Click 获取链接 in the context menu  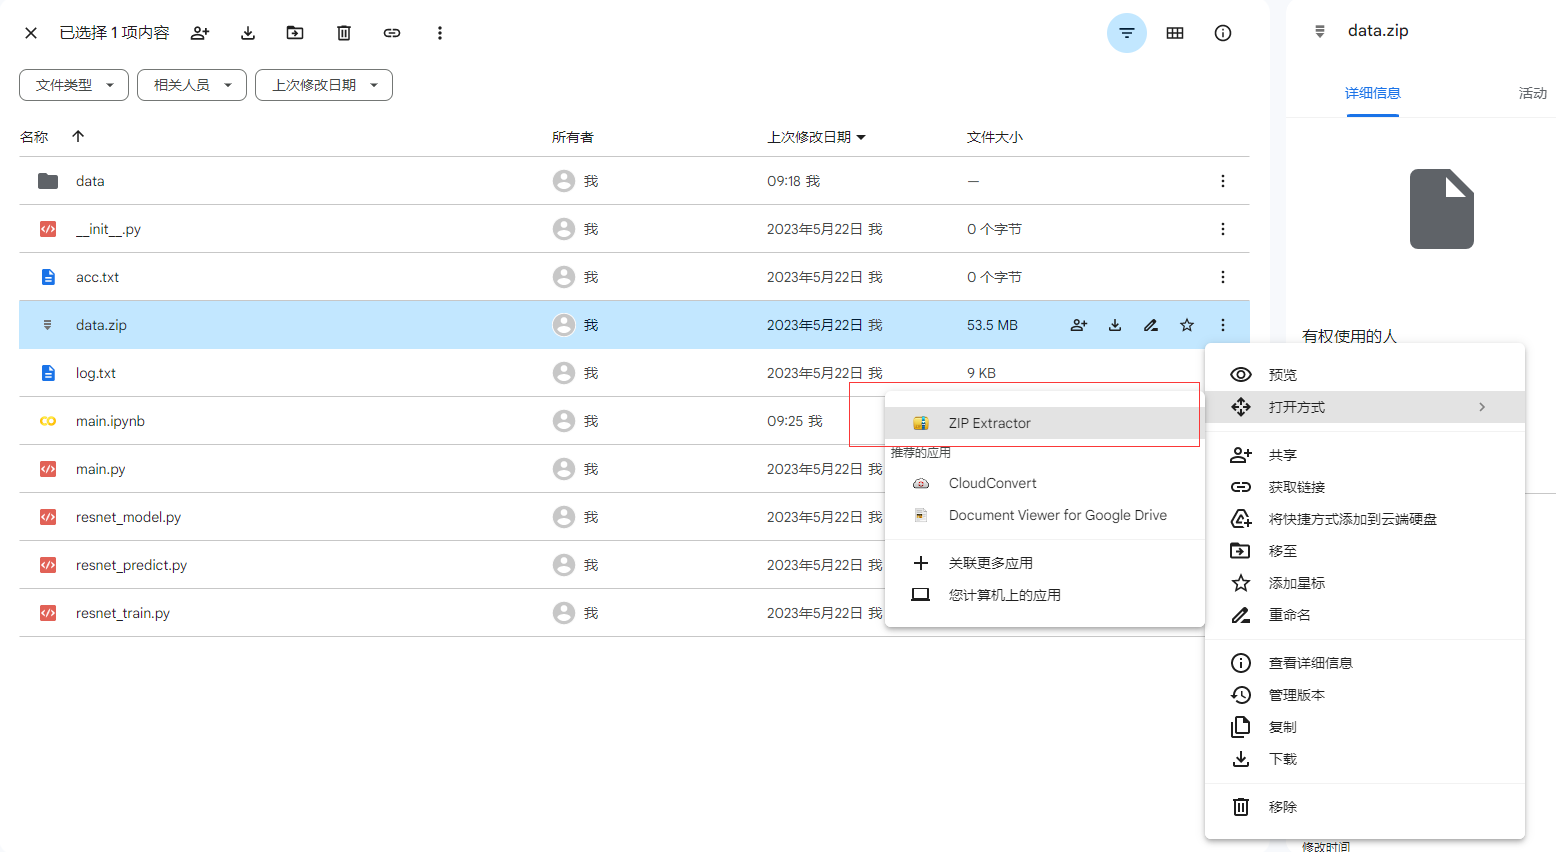tap(1365, 487)
